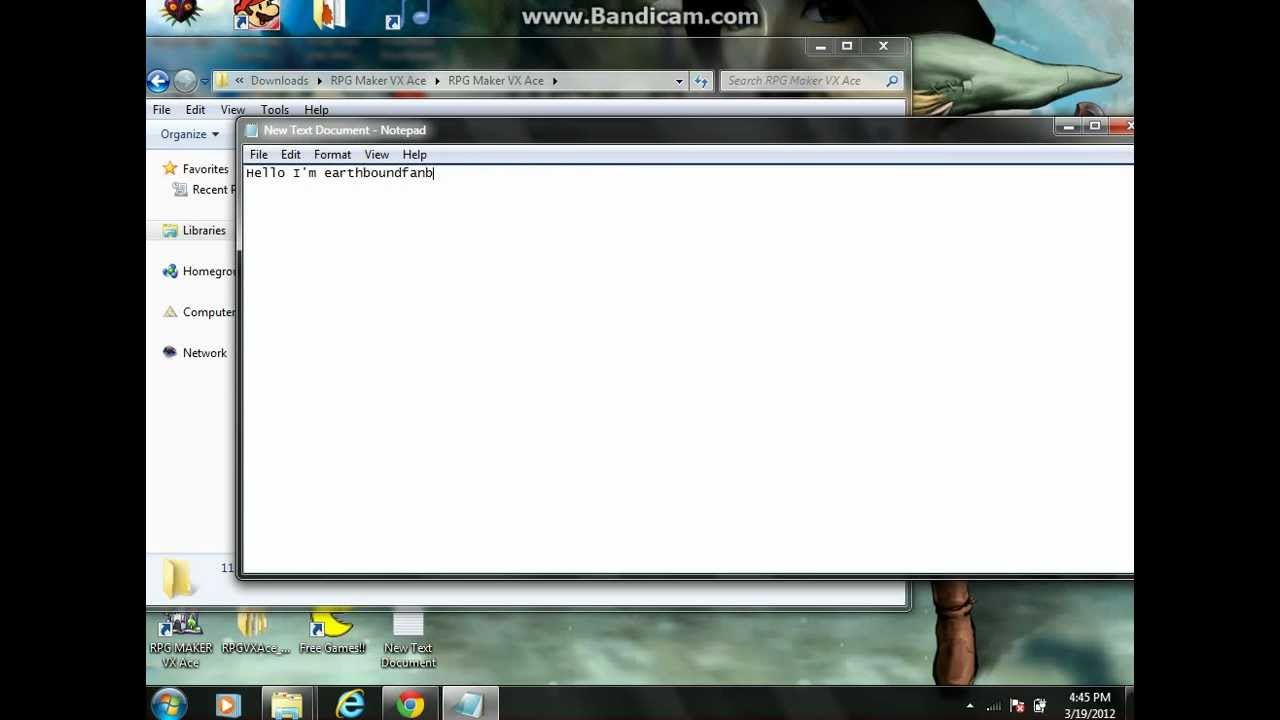Show hidden system tray icons
1280x720 pixels.
tap(969, 706)
